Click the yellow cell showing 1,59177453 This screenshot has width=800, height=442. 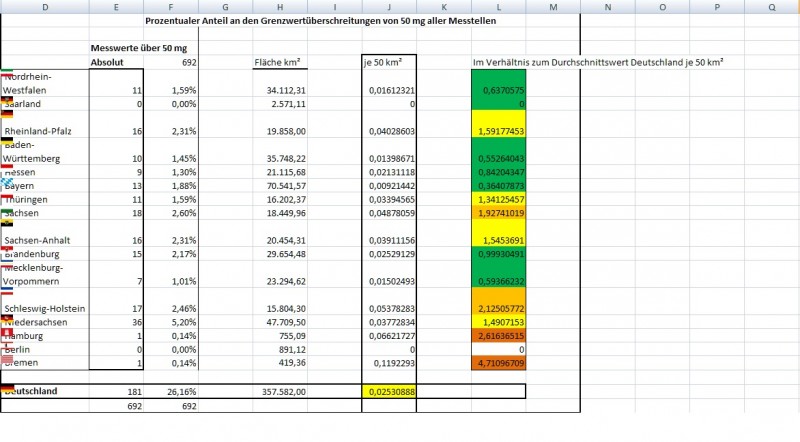498,130
